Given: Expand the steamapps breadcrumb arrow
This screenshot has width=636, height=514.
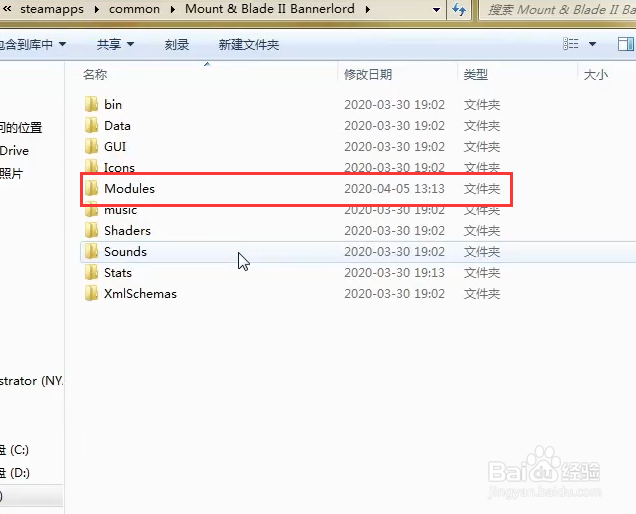Looking at the screenshot, I should pyautogui.click(x=97, y=9).
